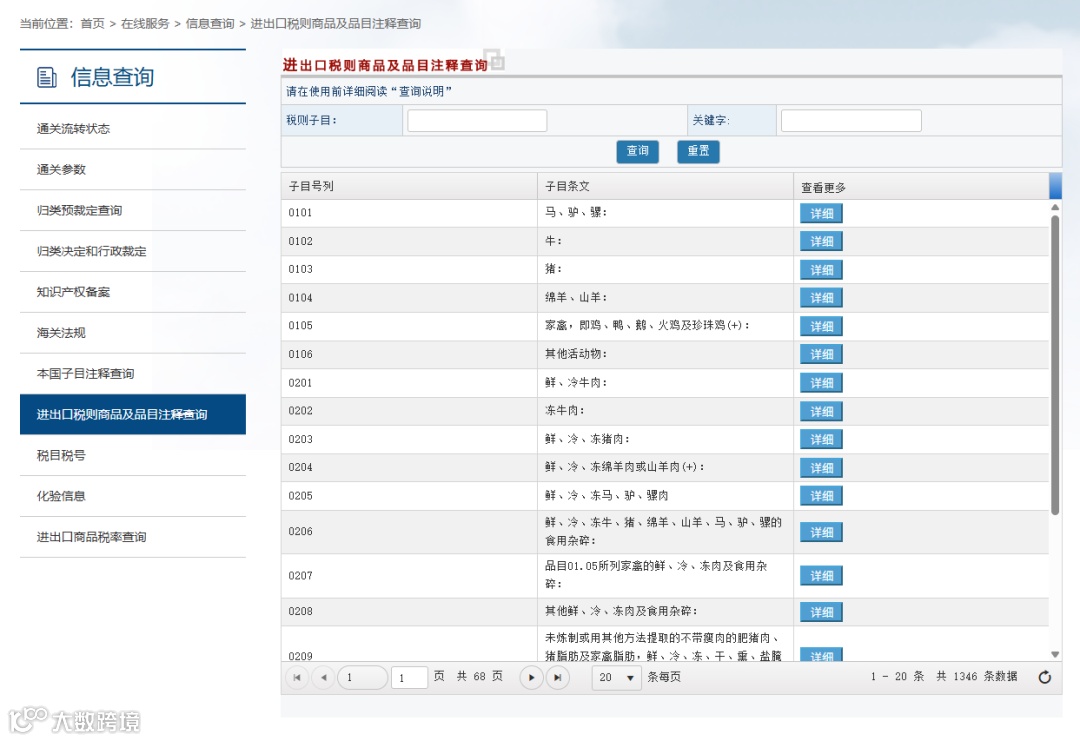The width and height of the screenshot is (1080, 741).
Task: Open 详细 for row 0101
Action: [821, 213]
